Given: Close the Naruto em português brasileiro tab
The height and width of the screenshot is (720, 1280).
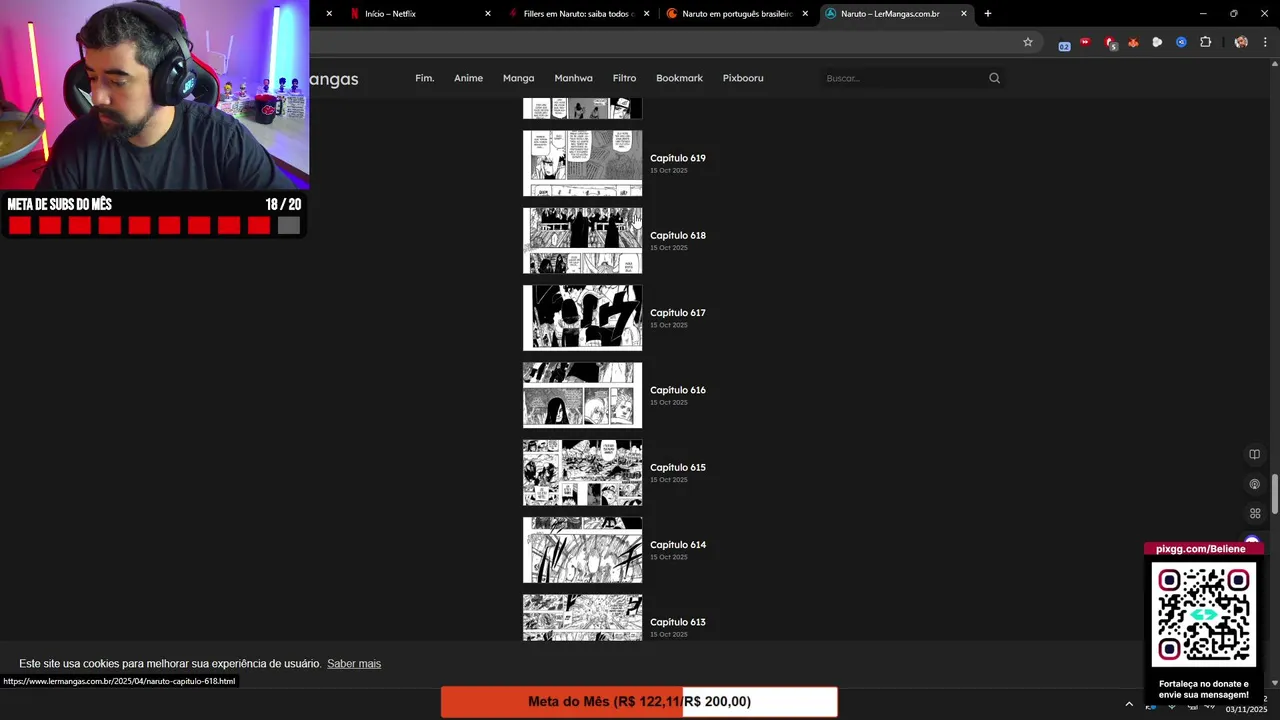Looking at the screenshot, I should [805, 14].
